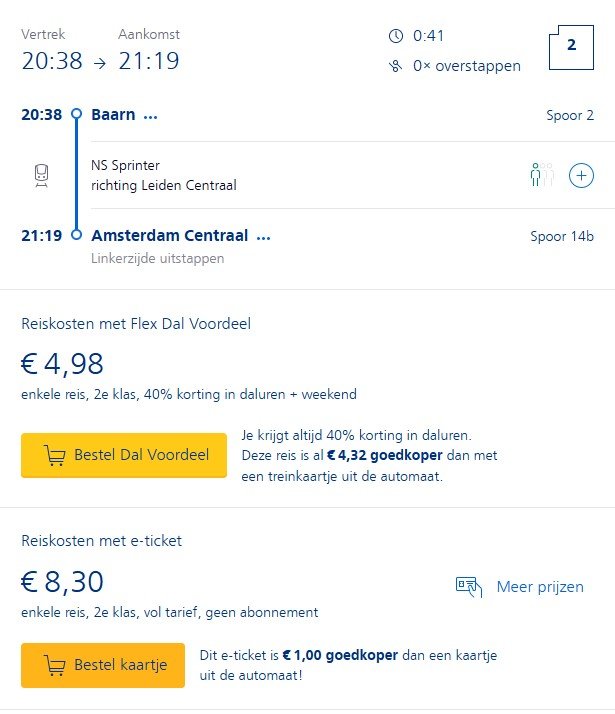
Task: Select the Amsterdam Centraal arrival station
Action: pyautogui.click(x=170, y=237)
